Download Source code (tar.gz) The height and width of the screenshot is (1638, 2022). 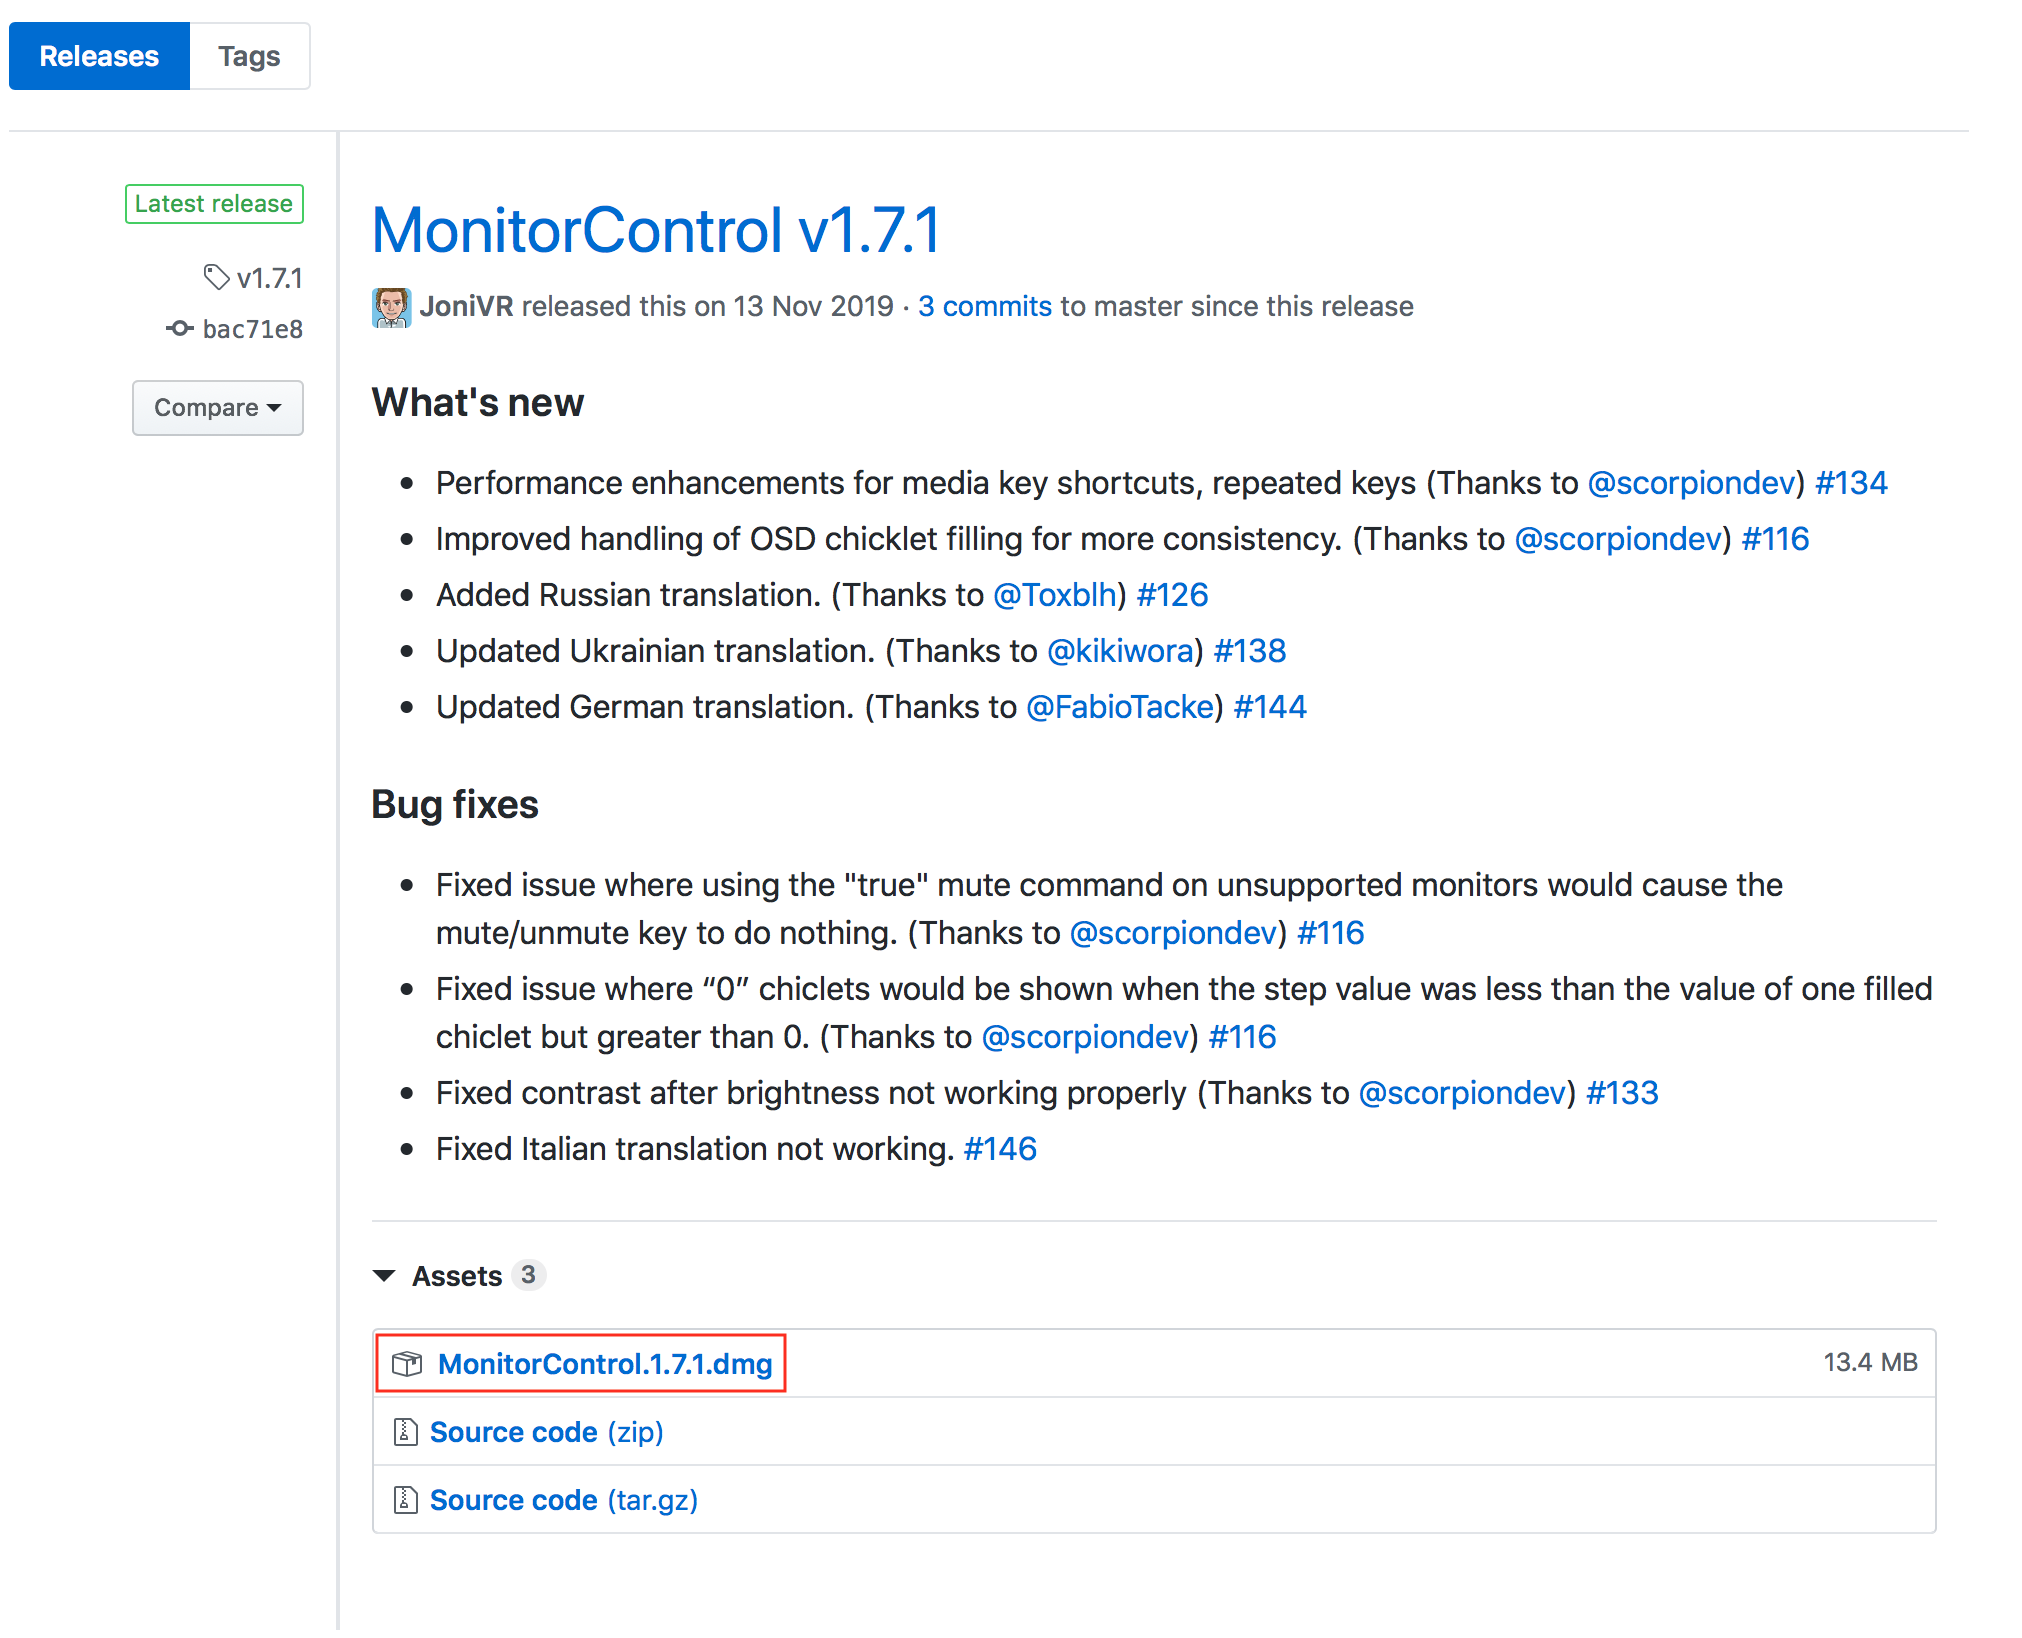(x=563, y=1500)
